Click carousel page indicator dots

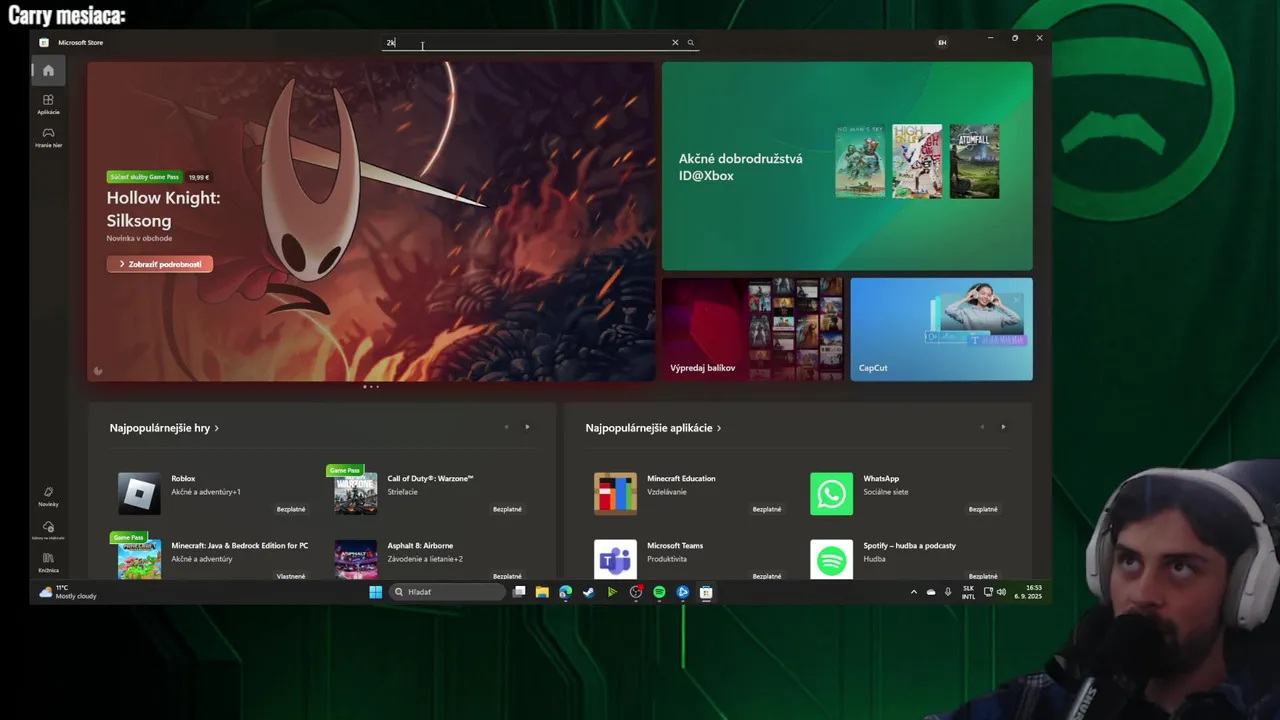(x=371, y=386)
